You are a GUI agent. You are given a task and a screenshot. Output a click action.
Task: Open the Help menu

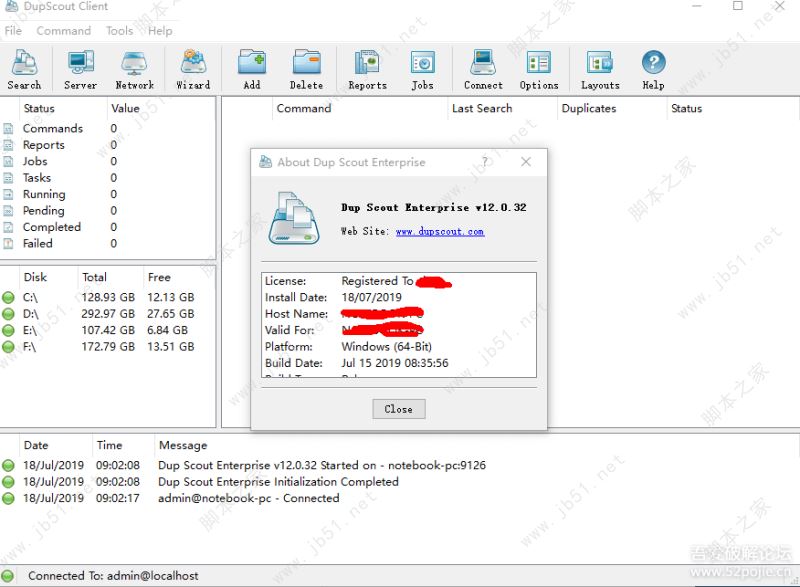tap(160, 31)
